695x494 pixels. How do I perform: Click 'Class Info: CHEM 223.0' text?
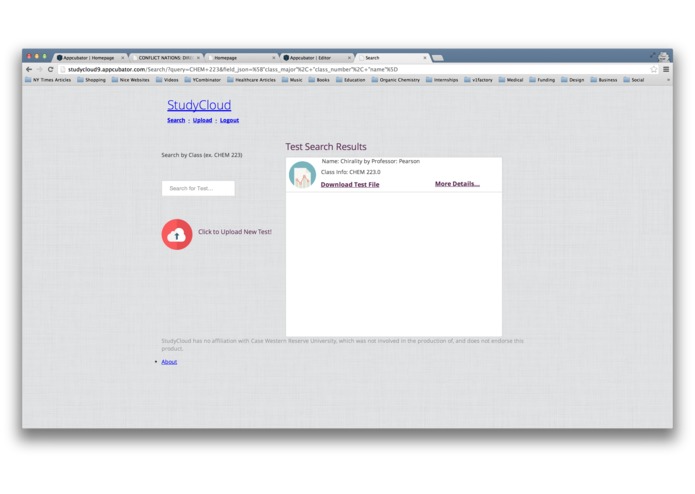tap(350, 172)
